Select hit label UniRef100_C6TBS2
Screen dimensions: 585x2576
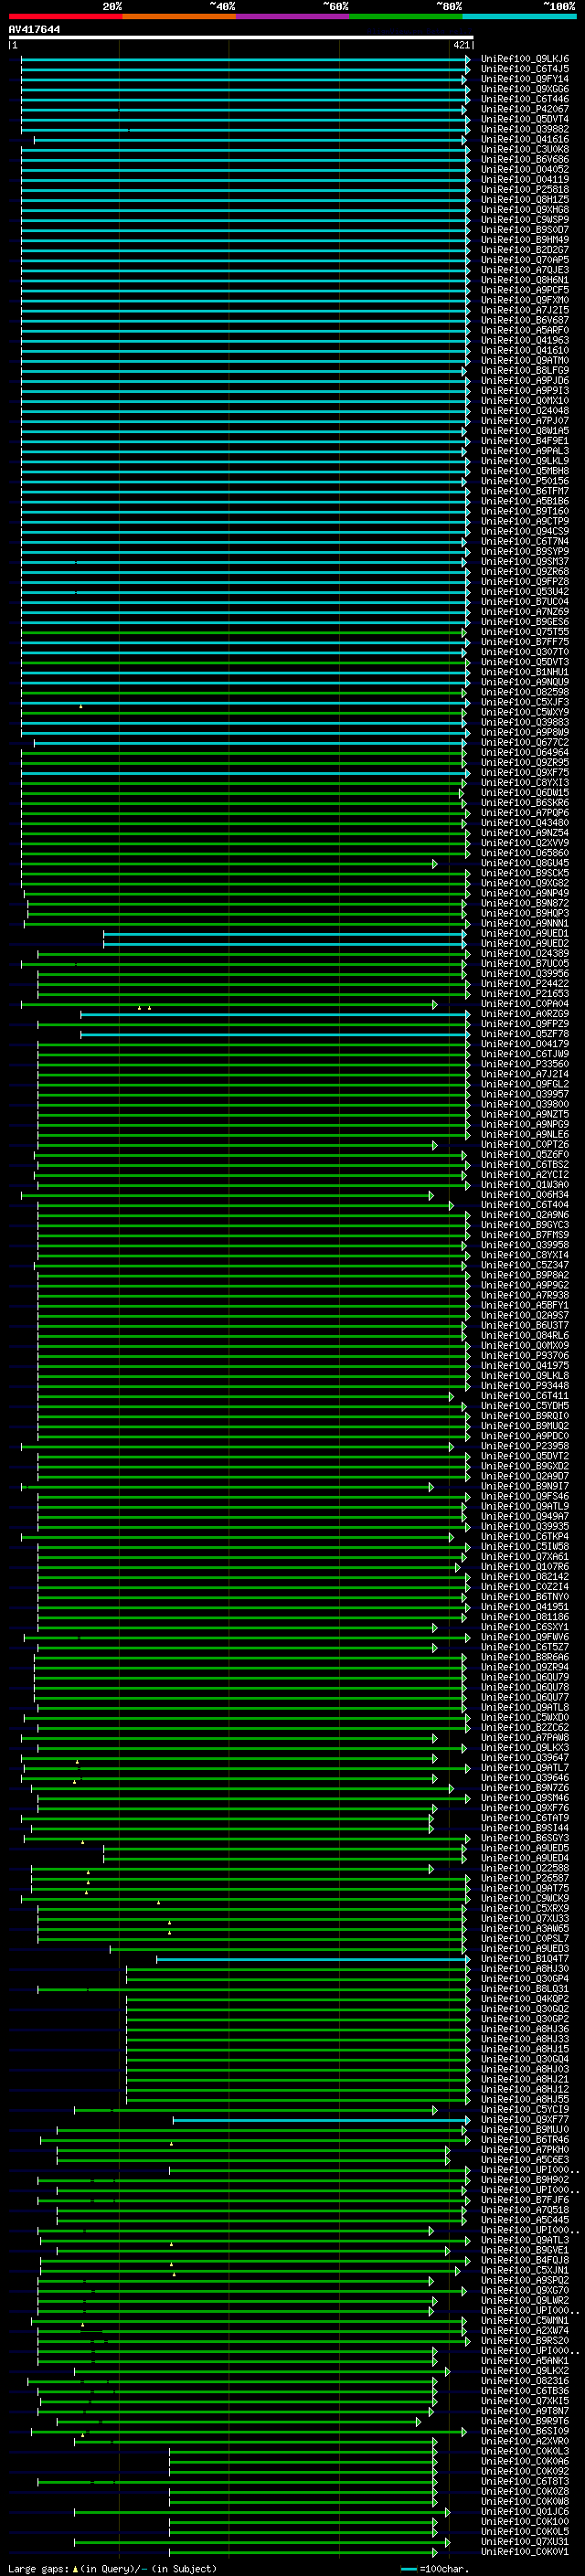[x=524, y=1165]
